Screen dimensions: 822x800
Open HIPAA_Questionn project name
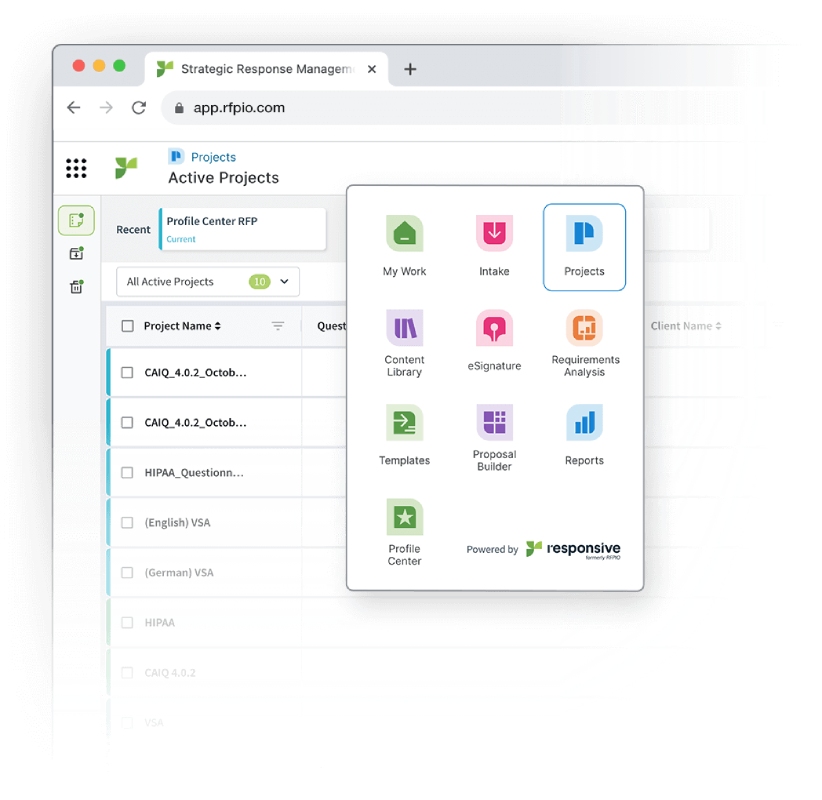point(194,473)
